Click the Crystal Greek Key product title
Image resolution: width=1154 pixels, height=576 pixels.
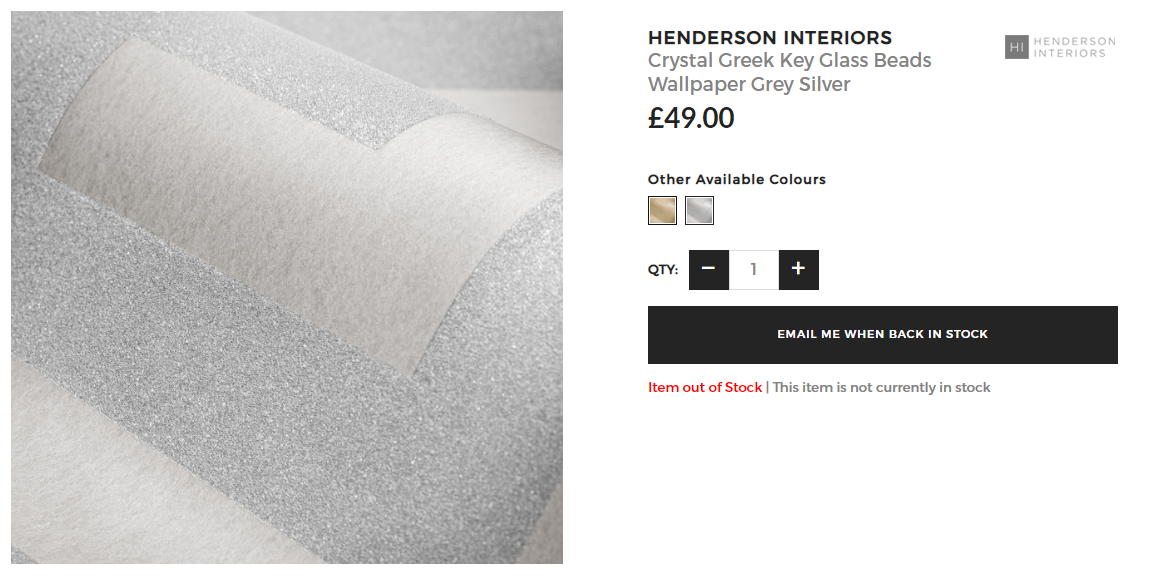(790, 72)
